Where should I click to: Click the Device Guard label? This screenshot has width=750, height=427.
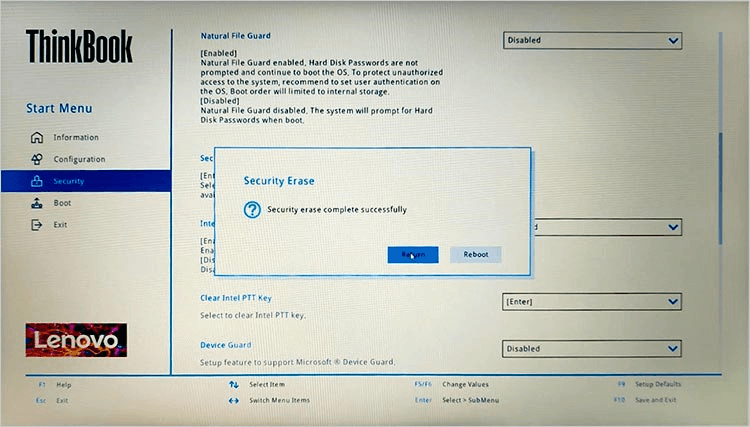[225, 345]
